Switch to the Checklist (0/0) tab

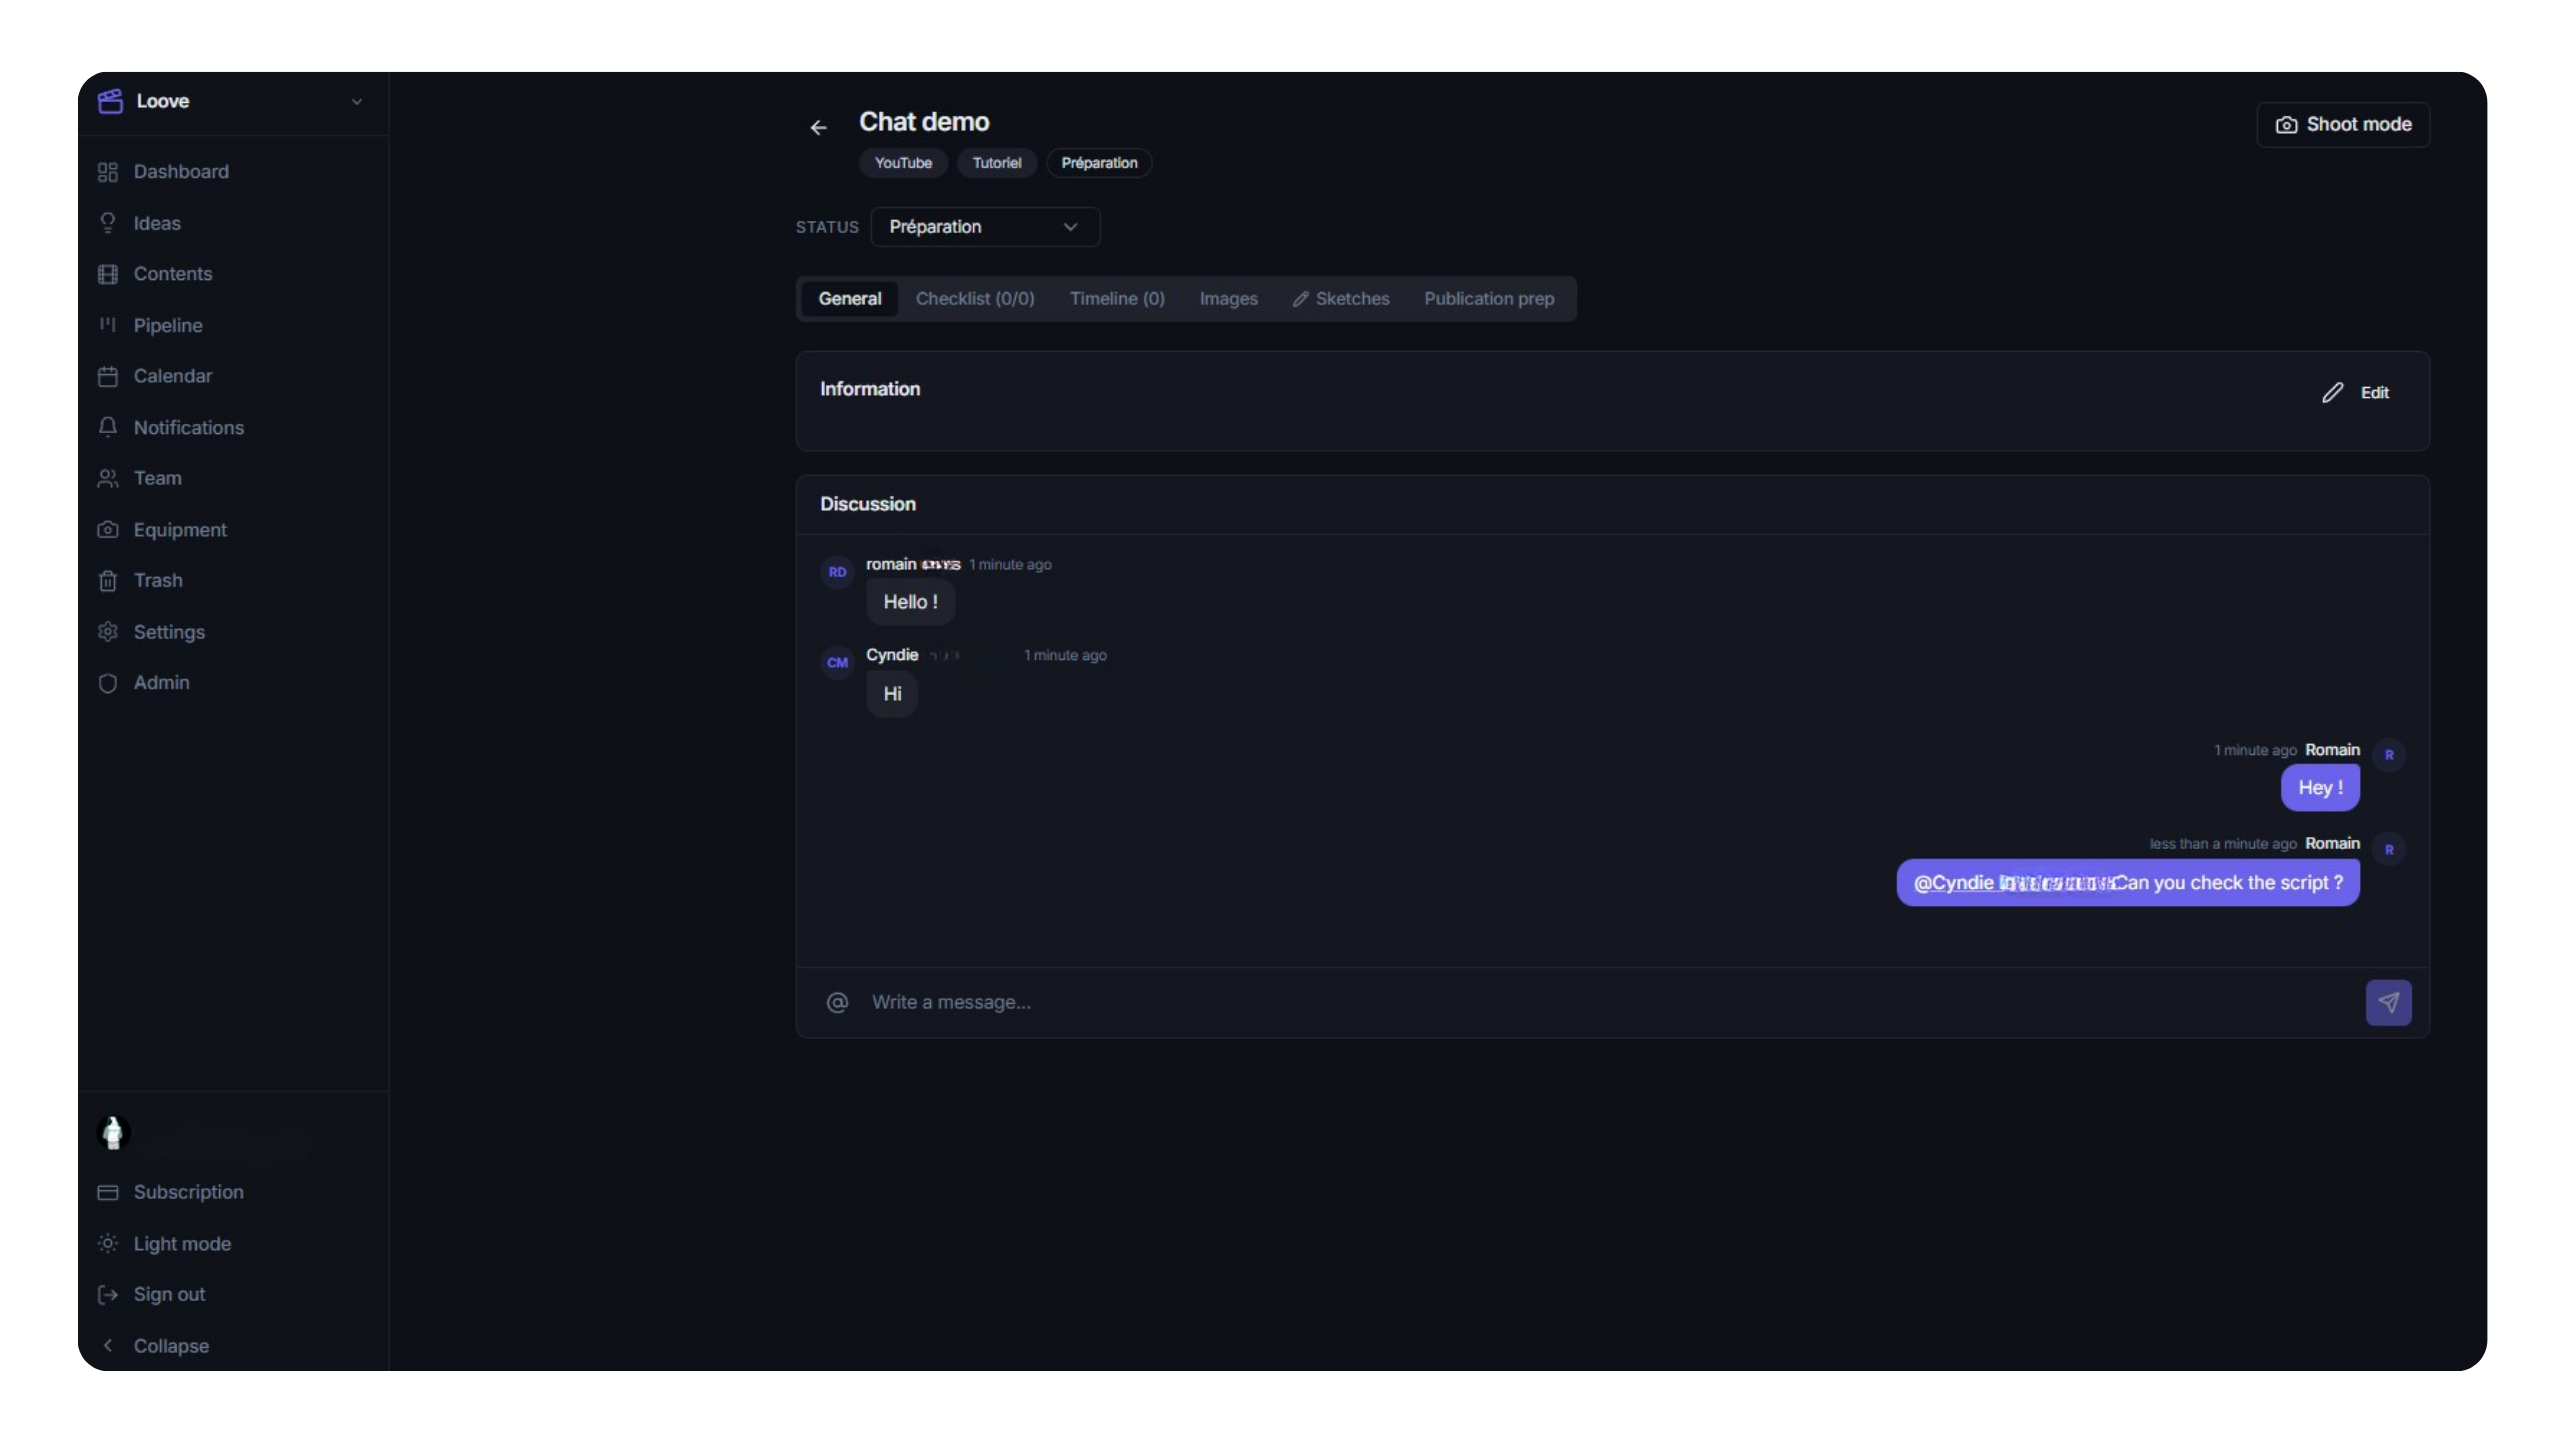pyautogui.click(x=974, y=299)
